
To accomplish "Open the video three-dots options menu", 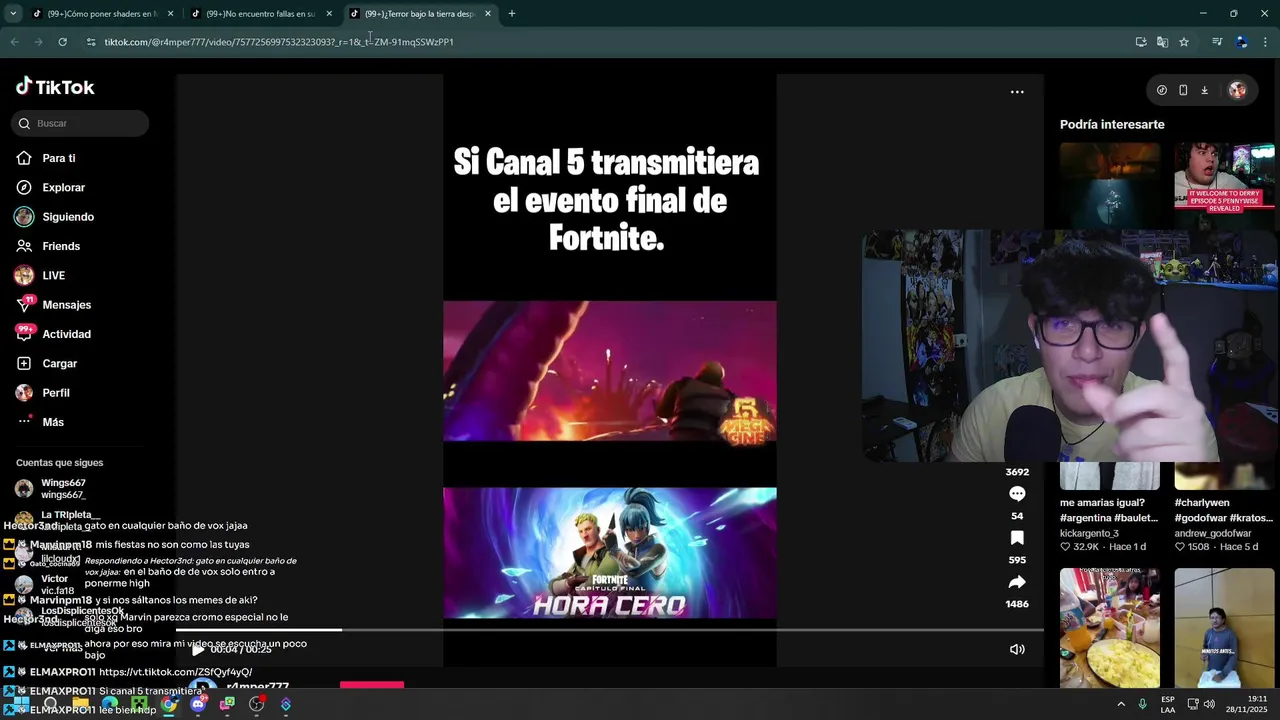I will (1017, 92).
